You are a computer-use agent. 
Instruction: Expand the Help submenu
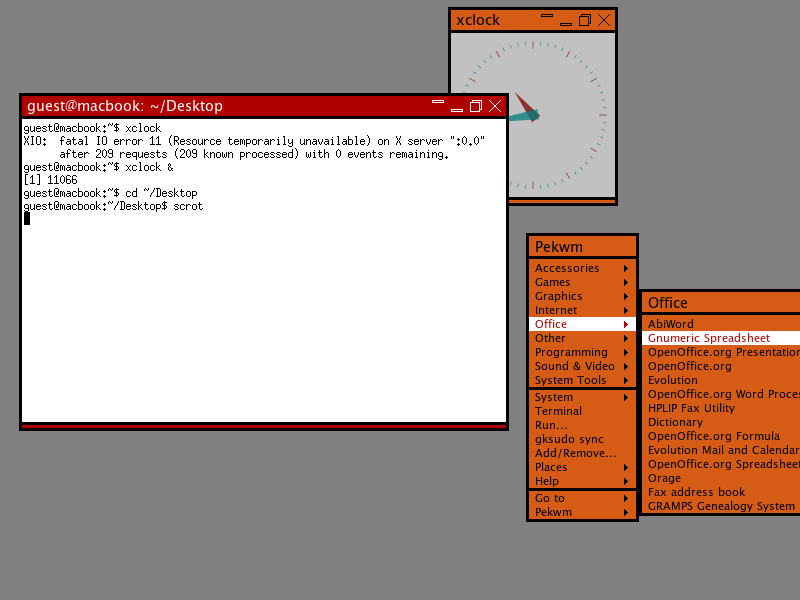[582, 481]
